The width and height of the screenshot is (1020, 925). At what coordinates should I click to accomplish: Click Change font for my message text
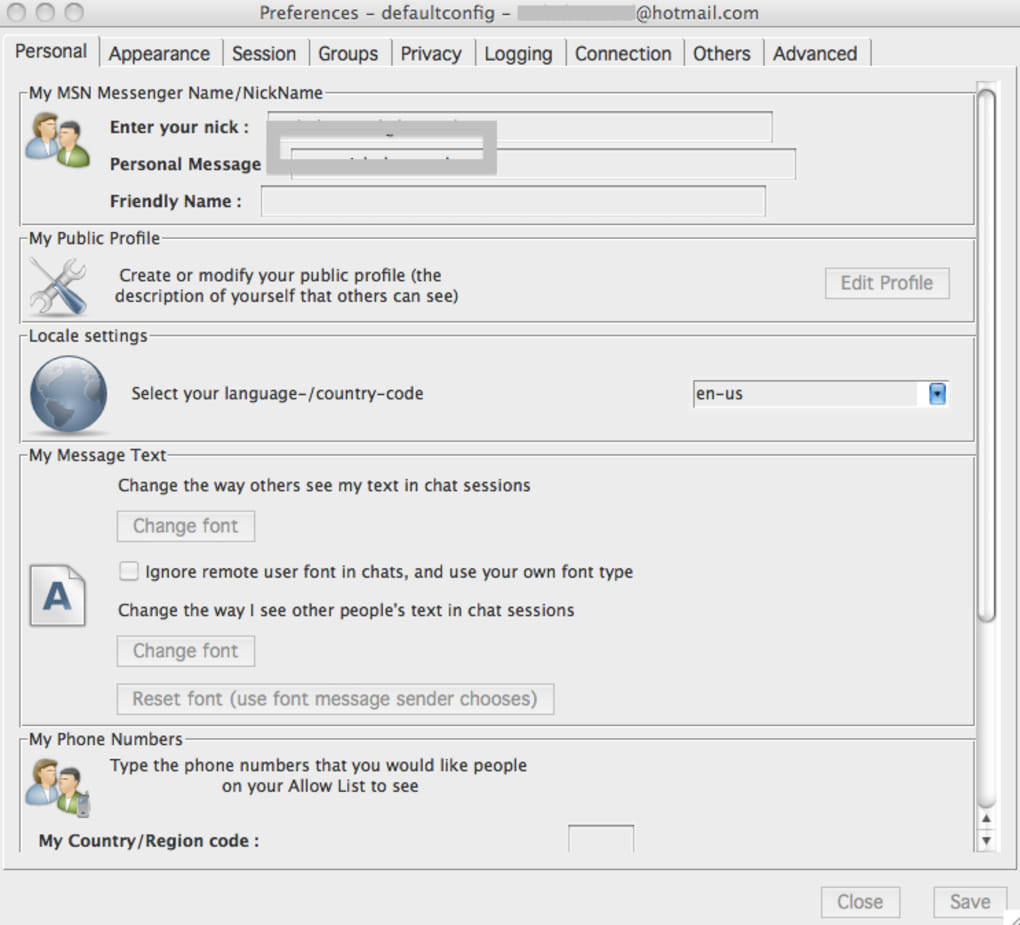(185, 526)
